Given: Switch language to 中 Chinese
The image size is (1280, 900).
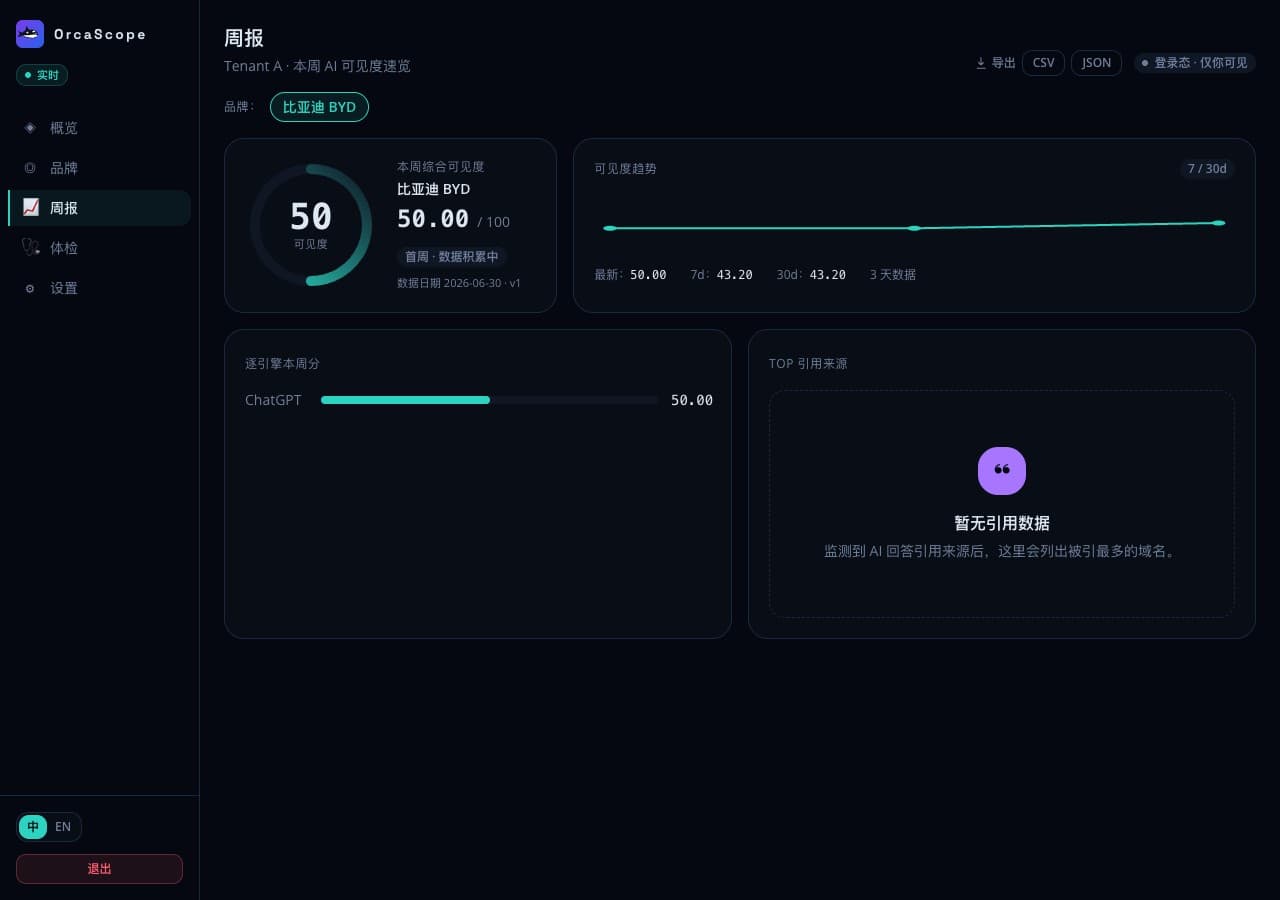Looking at the screenshot, I should pyautogui.click(x=33, y=827).
